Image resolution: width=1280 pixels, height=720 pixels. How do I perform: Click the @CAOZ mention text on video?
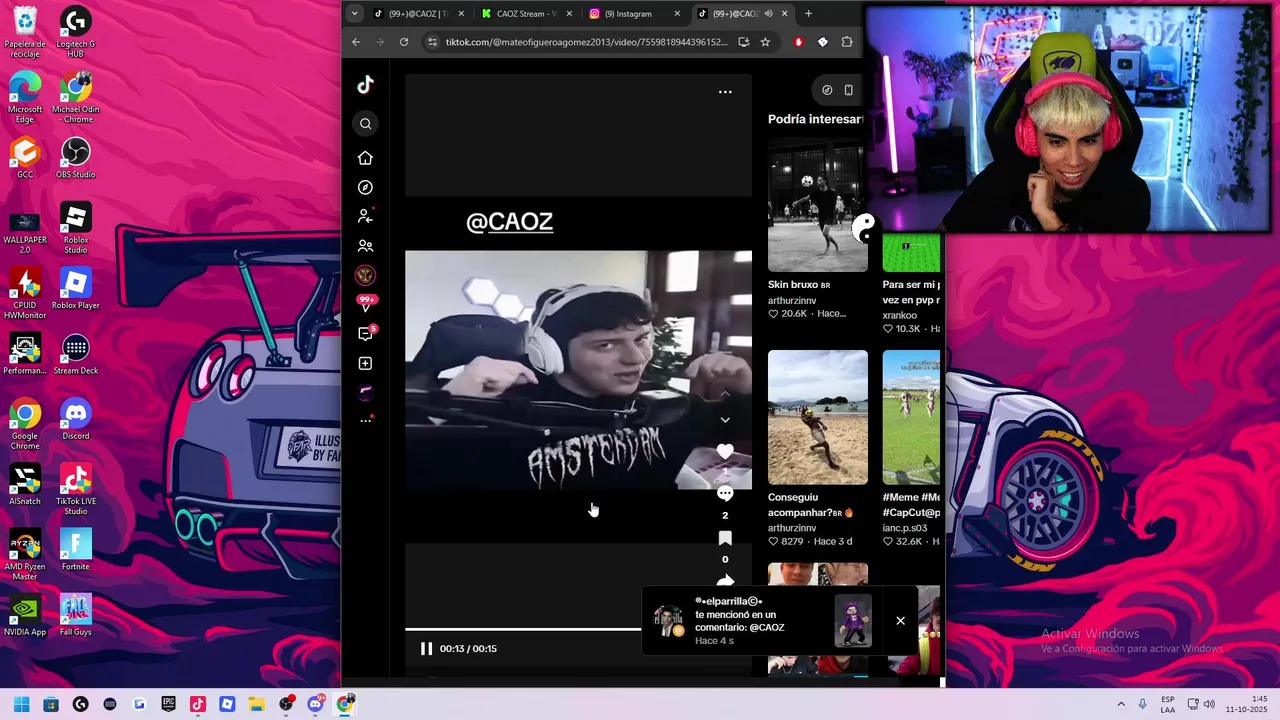pyautogui.click(x=509, y=222)
